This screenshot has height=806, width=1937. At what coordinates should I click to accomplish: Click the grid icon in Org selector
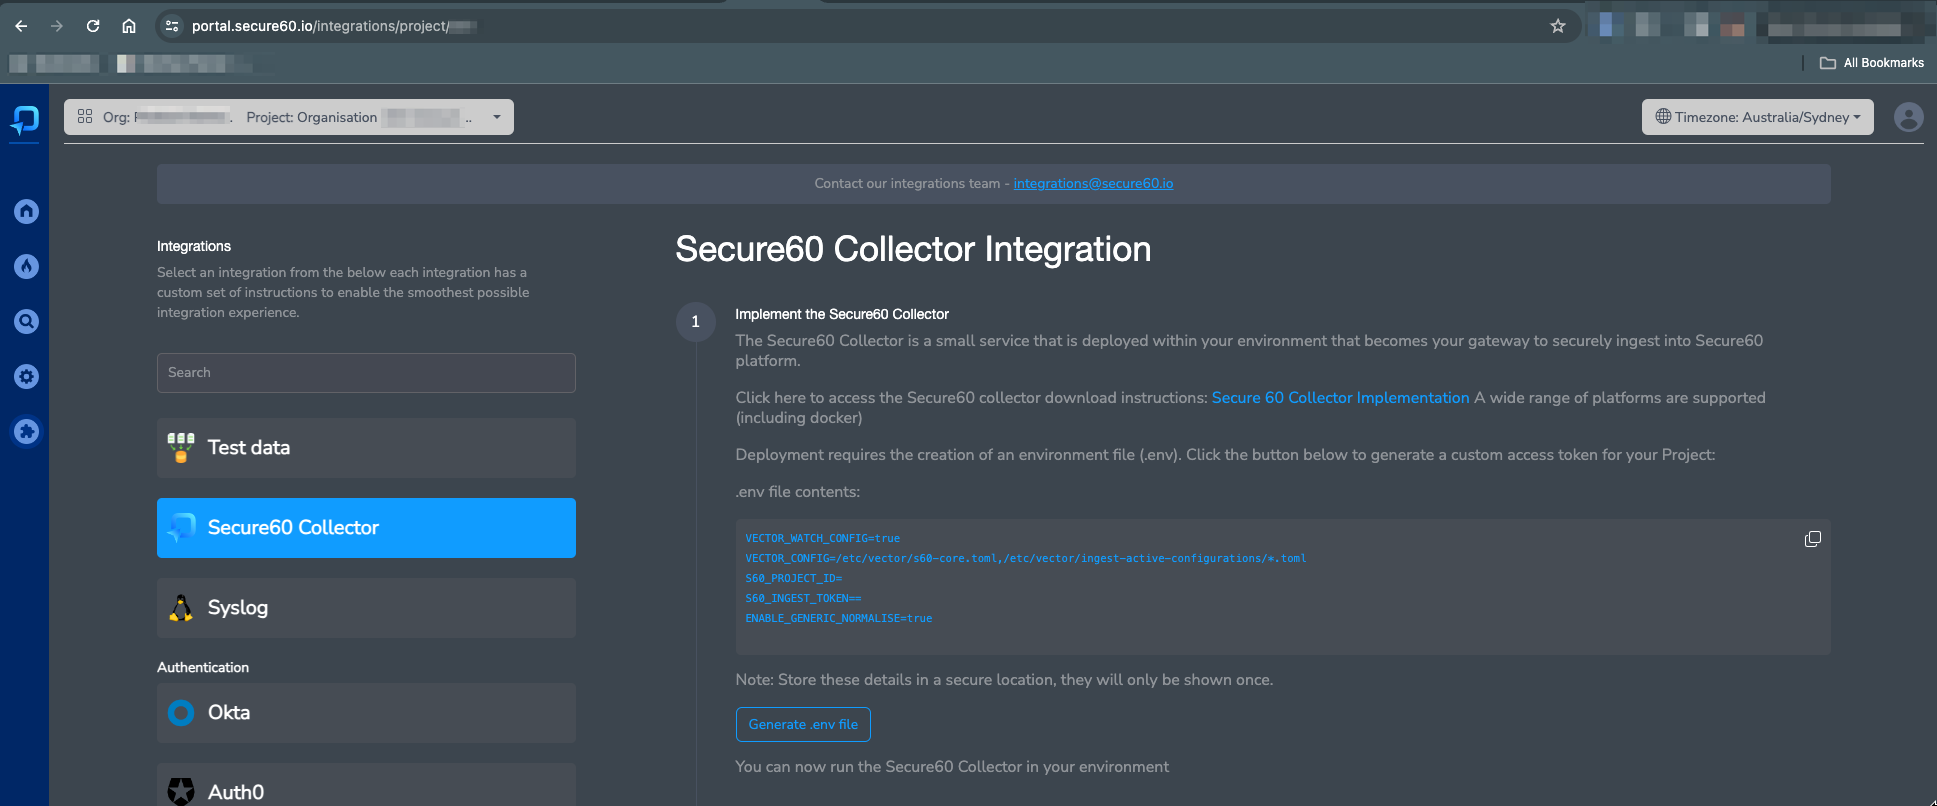85,117
